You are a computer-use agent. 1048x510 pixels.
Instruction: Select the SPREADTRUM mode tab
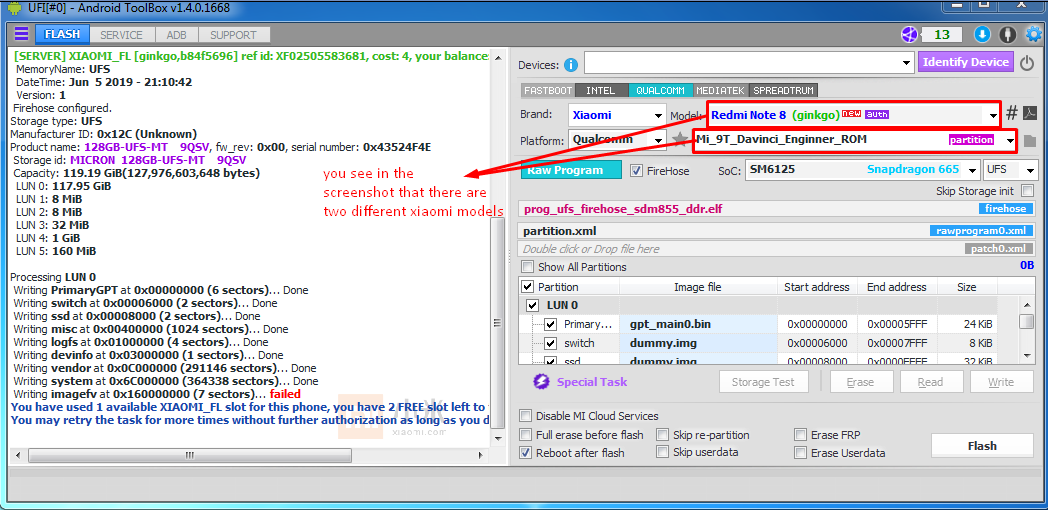[x=784, y=90]
